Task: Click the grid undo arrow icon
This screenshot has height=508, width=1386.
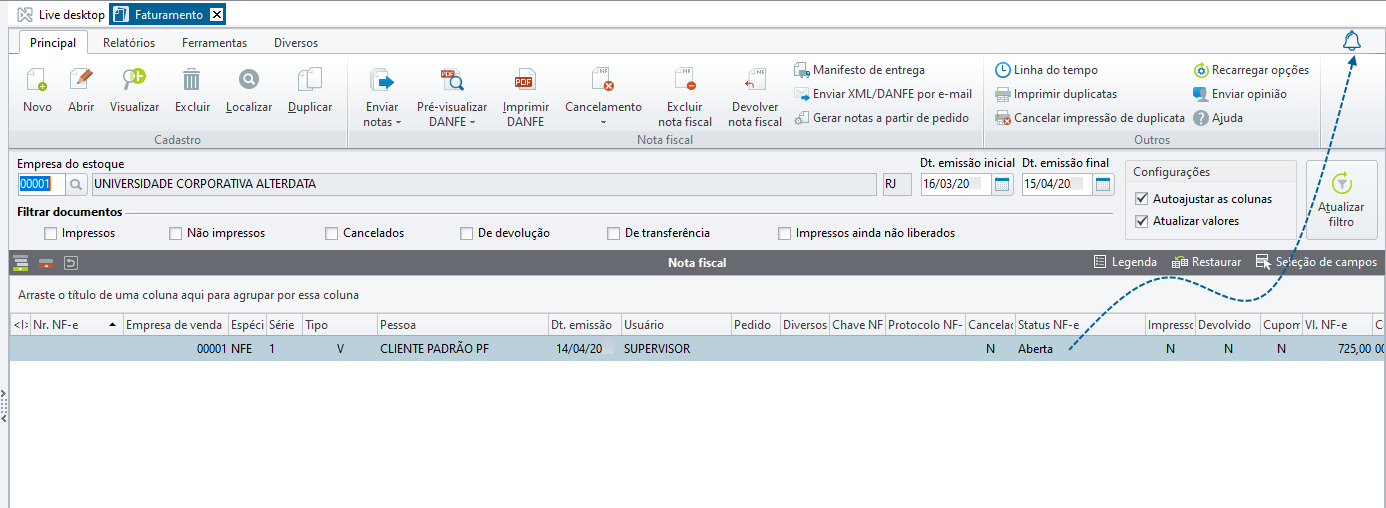Action: (x=71, y=263)
